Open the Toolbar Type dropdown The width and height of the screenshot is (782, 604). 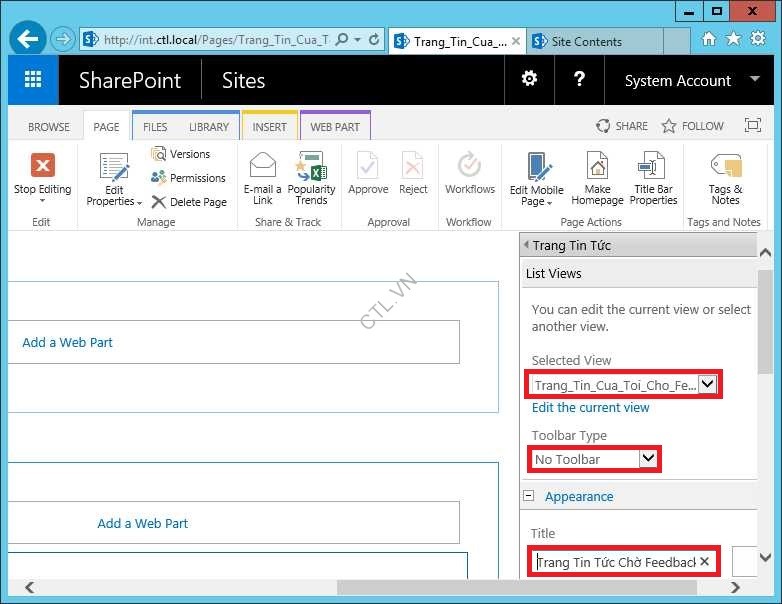(x=648, y=458)
